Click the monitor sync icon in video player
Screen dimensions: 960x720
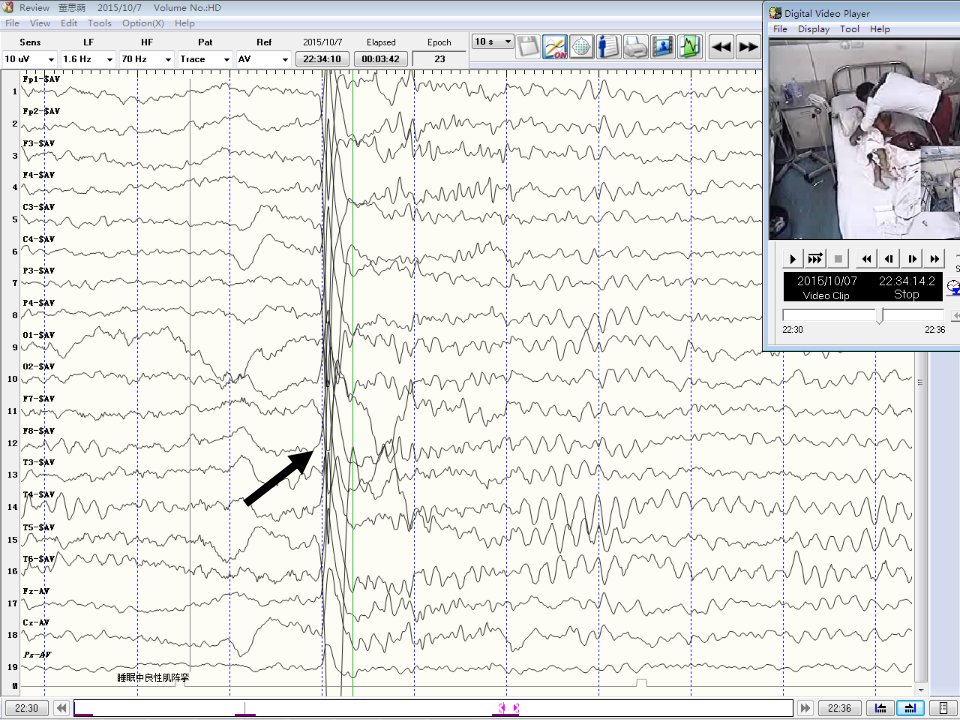coord(953,287)
